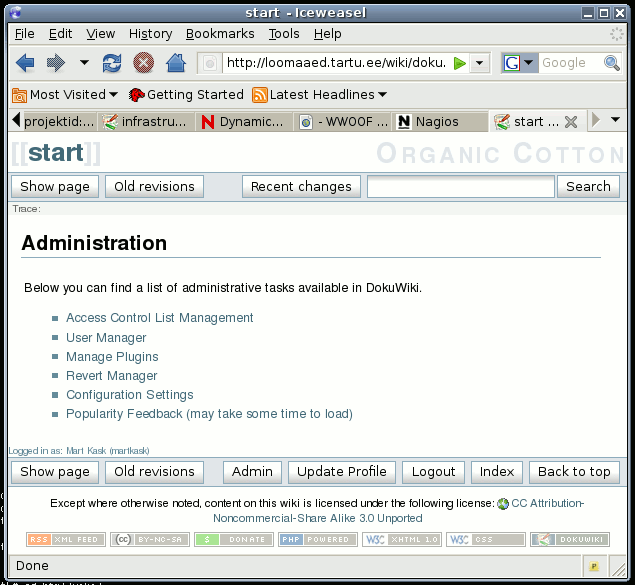Expand the Latest Headlines feed
The width and height of the screenshot is (635, 585).
pyautogui.click(x=320, y=95)
